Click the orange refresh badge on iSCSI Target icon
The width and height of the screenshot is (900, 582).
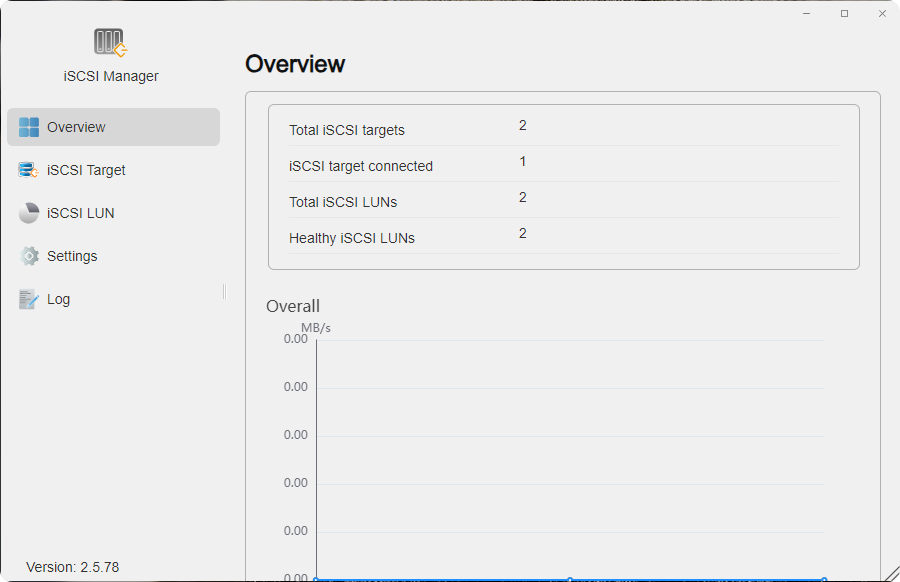click(x=33, y=175)
